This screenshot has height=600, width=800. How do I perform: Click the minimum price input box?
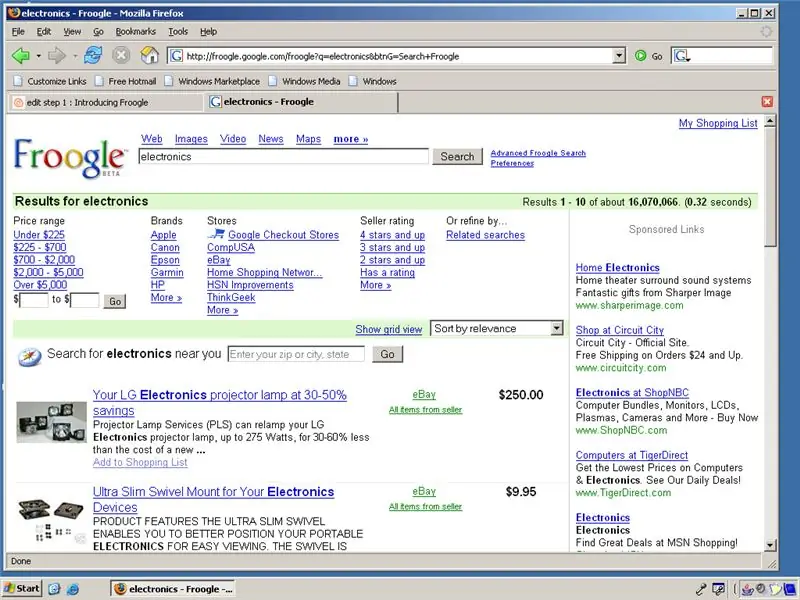pyautogui.click(x=34, y=300)
